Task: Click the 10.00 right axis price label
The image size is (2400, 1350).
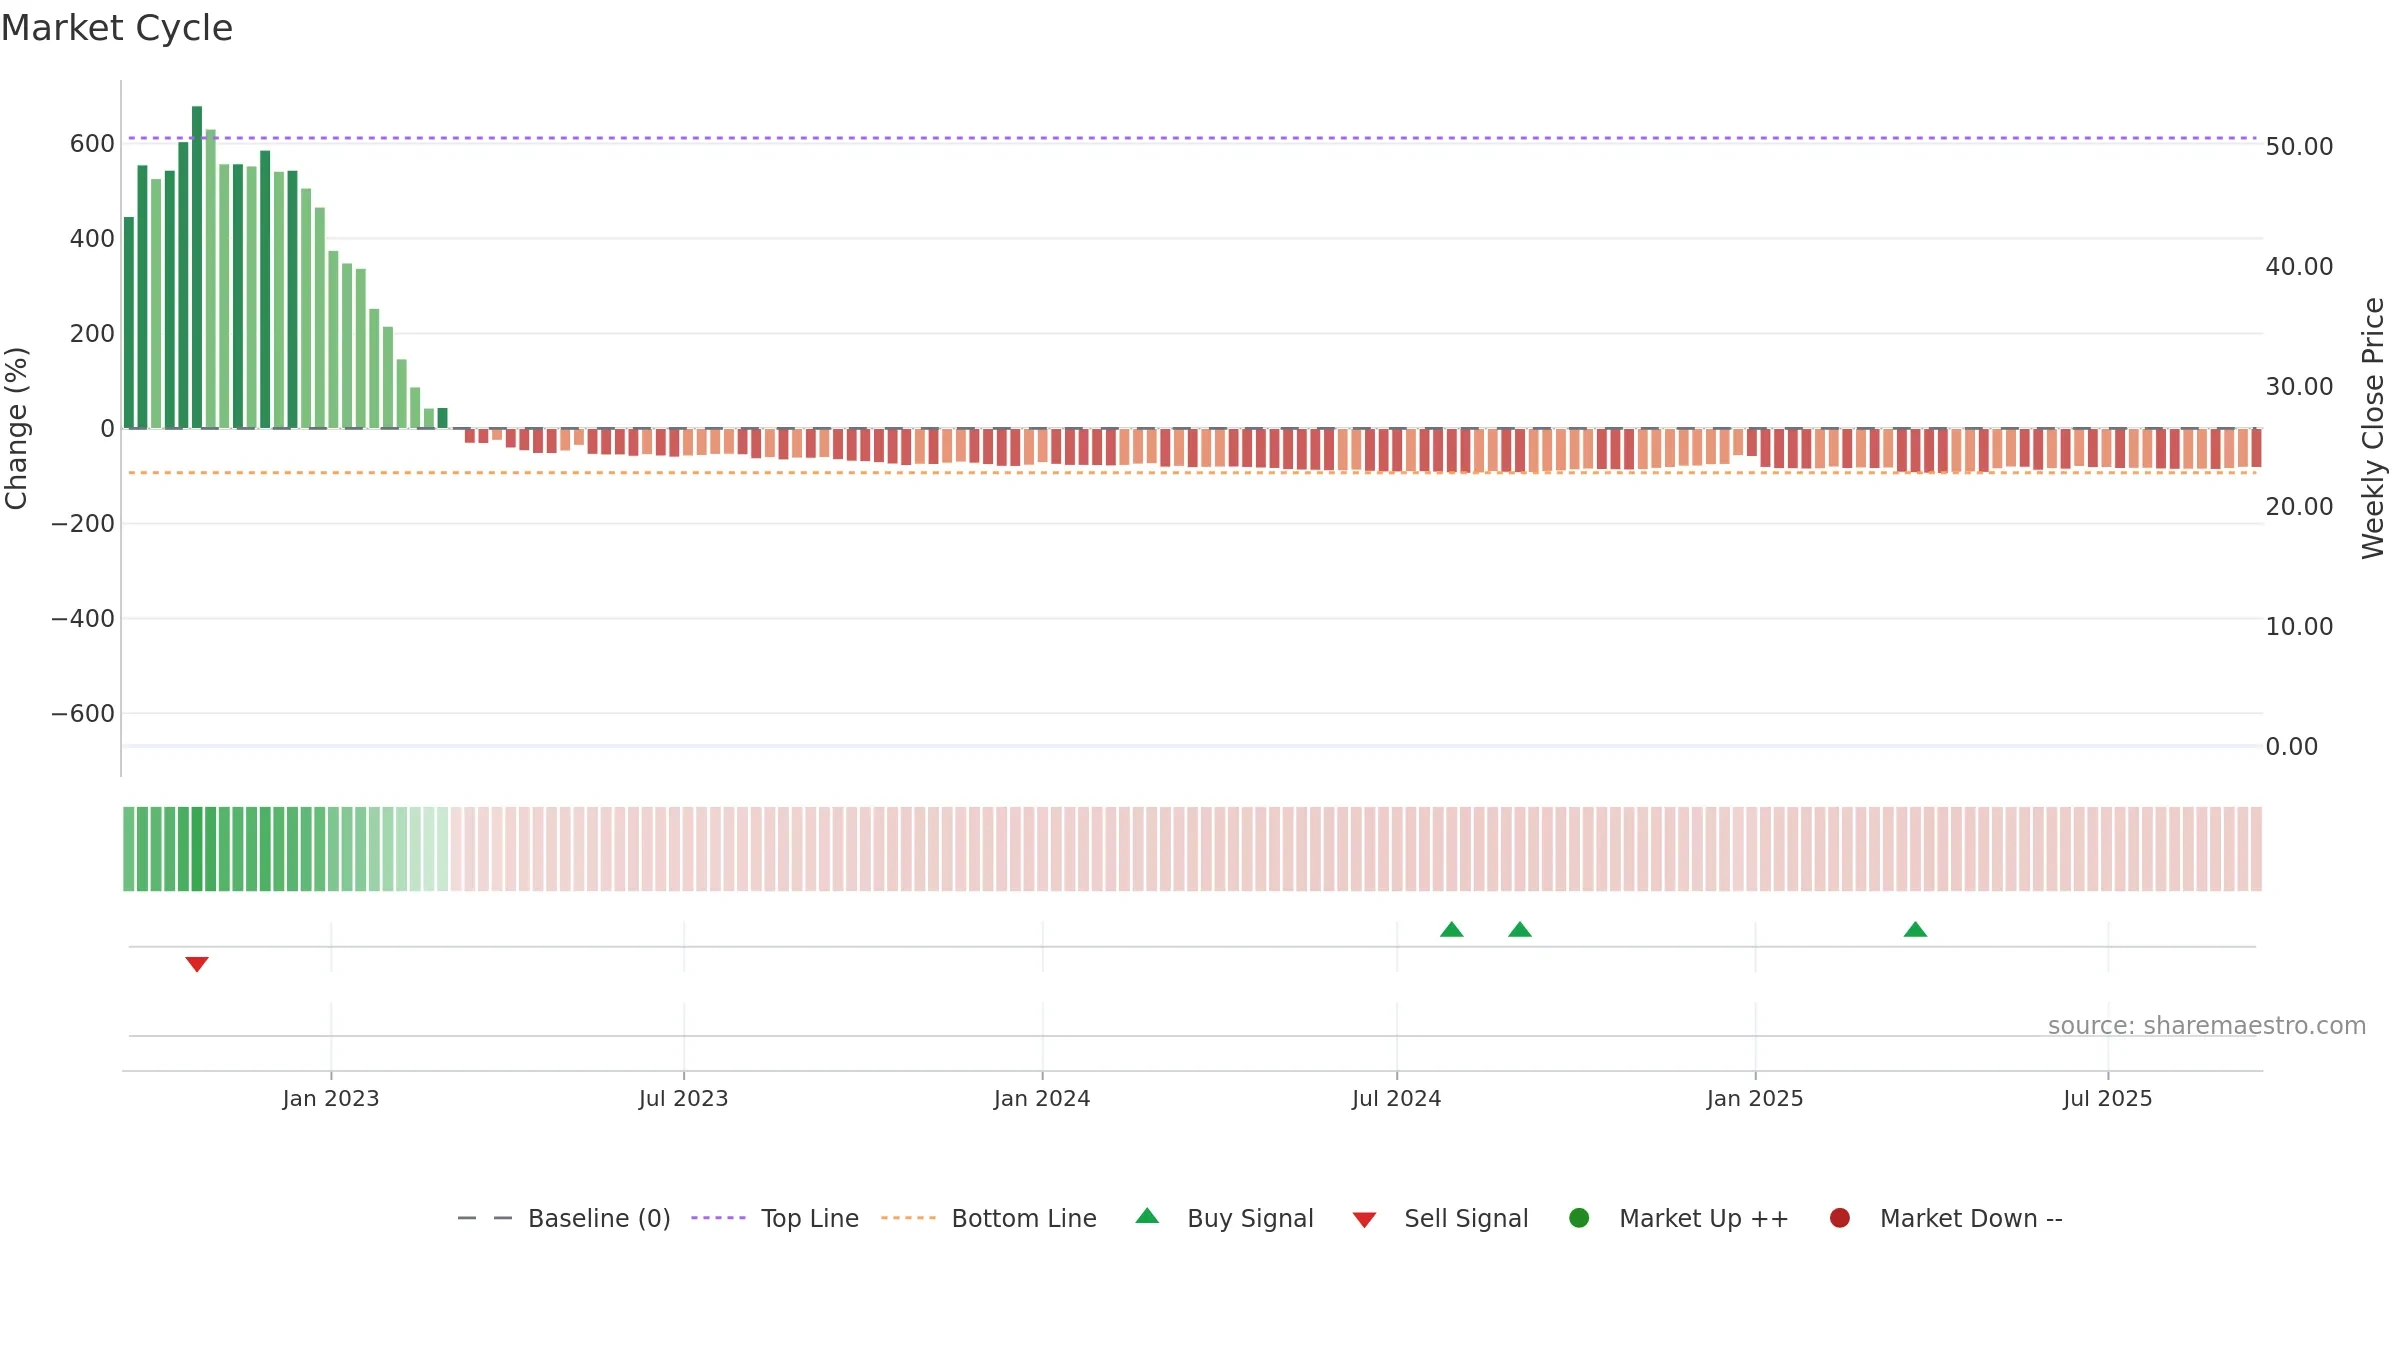Action: [2299, 626]
